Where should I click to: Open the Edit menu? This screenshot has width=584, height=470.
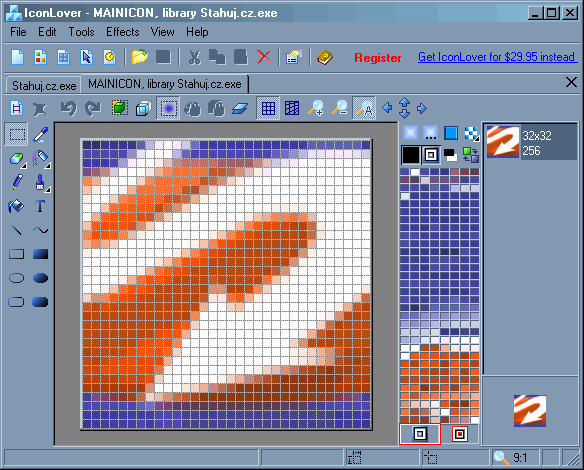[x=47, y=32]
